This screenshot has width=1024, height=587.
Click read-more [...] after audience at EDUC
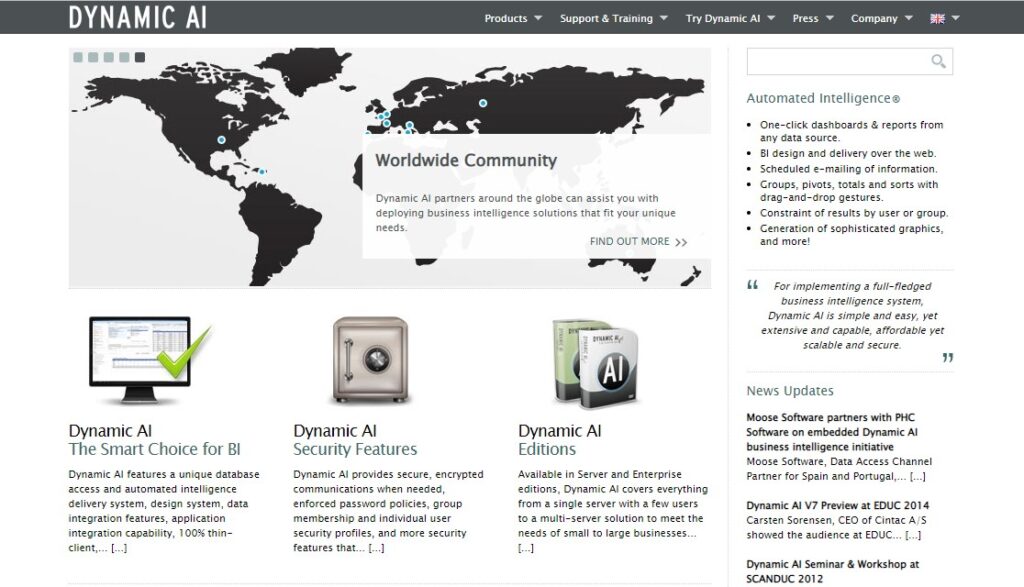pyautogui.click(x=913, y=535)
